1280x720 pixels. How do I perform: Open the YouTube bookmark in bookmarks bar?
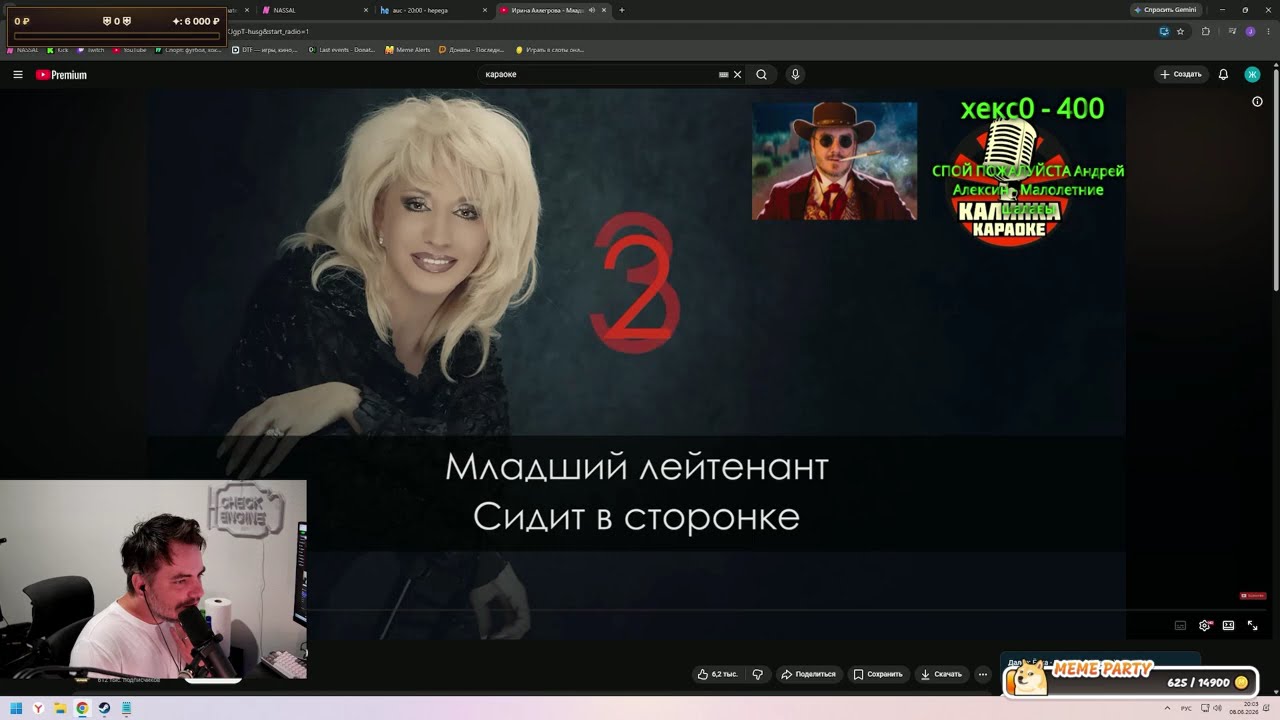(130, 50)
